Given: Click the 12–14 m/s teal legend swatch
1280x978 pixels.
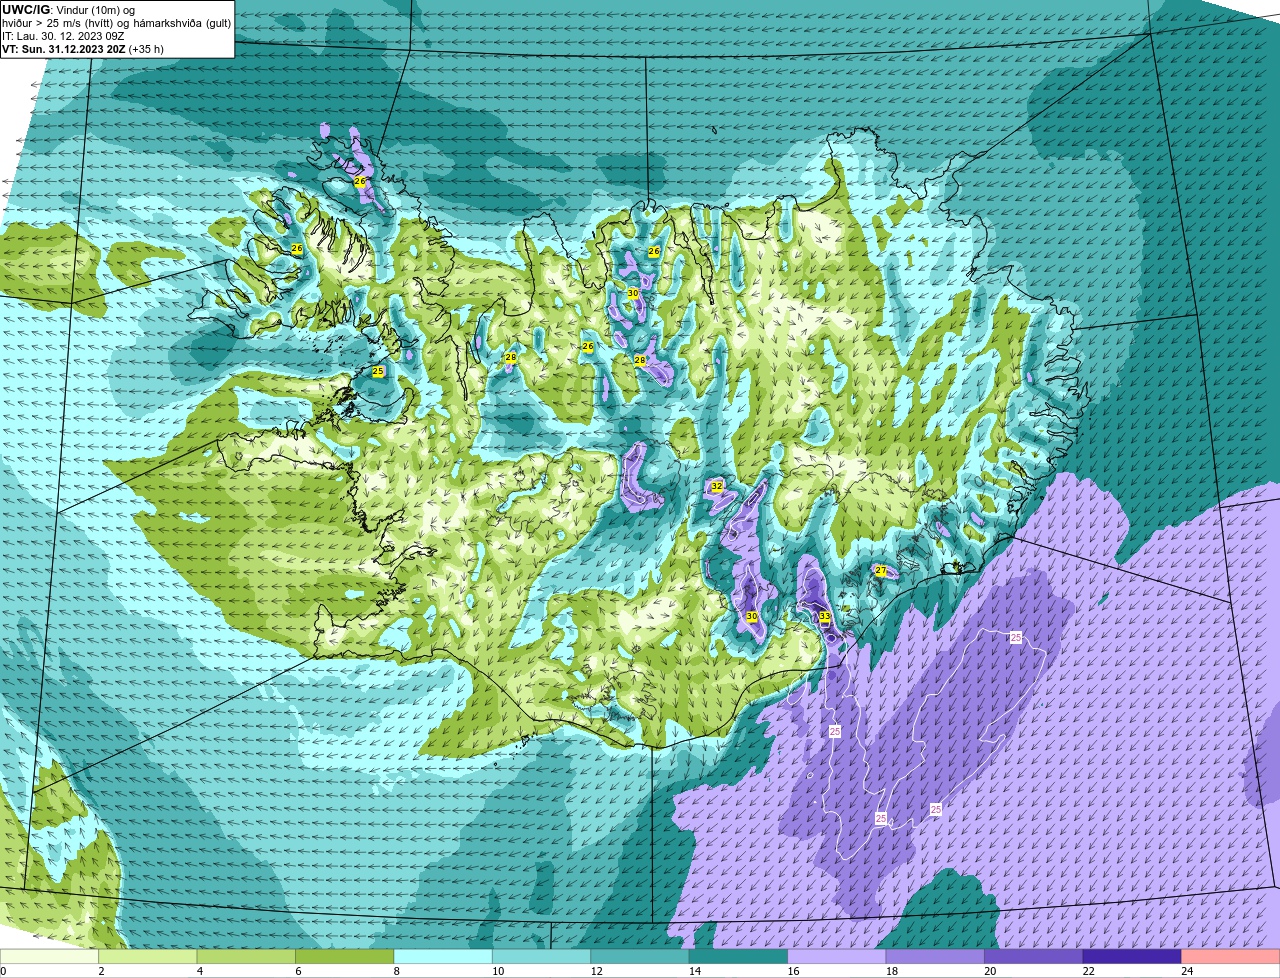Looking at the screenshot, I should coord(640,956).
